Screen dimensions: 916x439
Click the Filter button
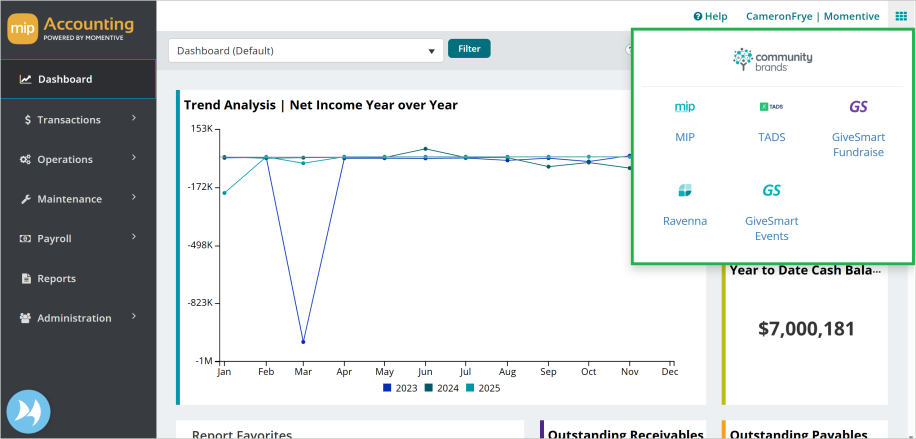(469, 49)
